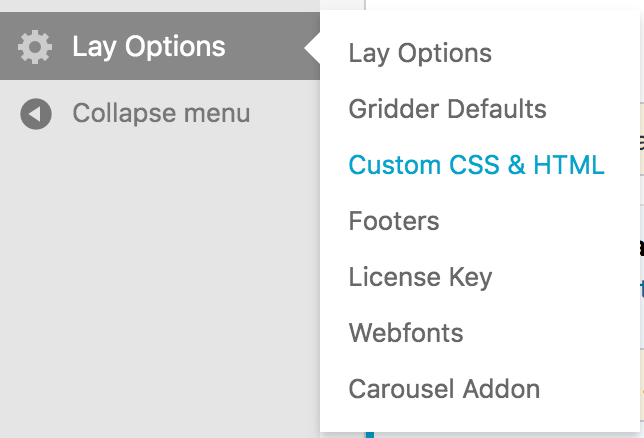Collapse the admin sidebar using the circled arrow

pyautogui.click(x=35, y=114)
